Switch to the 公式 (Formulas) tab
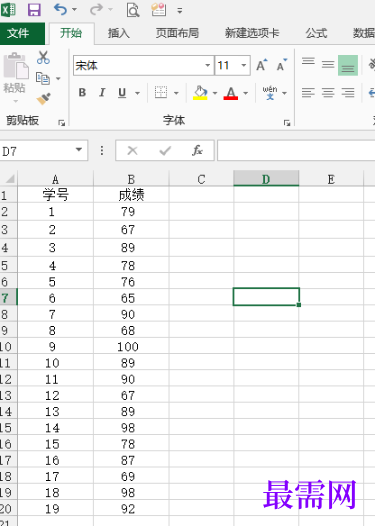375x526 pixels. coord(316,33)
